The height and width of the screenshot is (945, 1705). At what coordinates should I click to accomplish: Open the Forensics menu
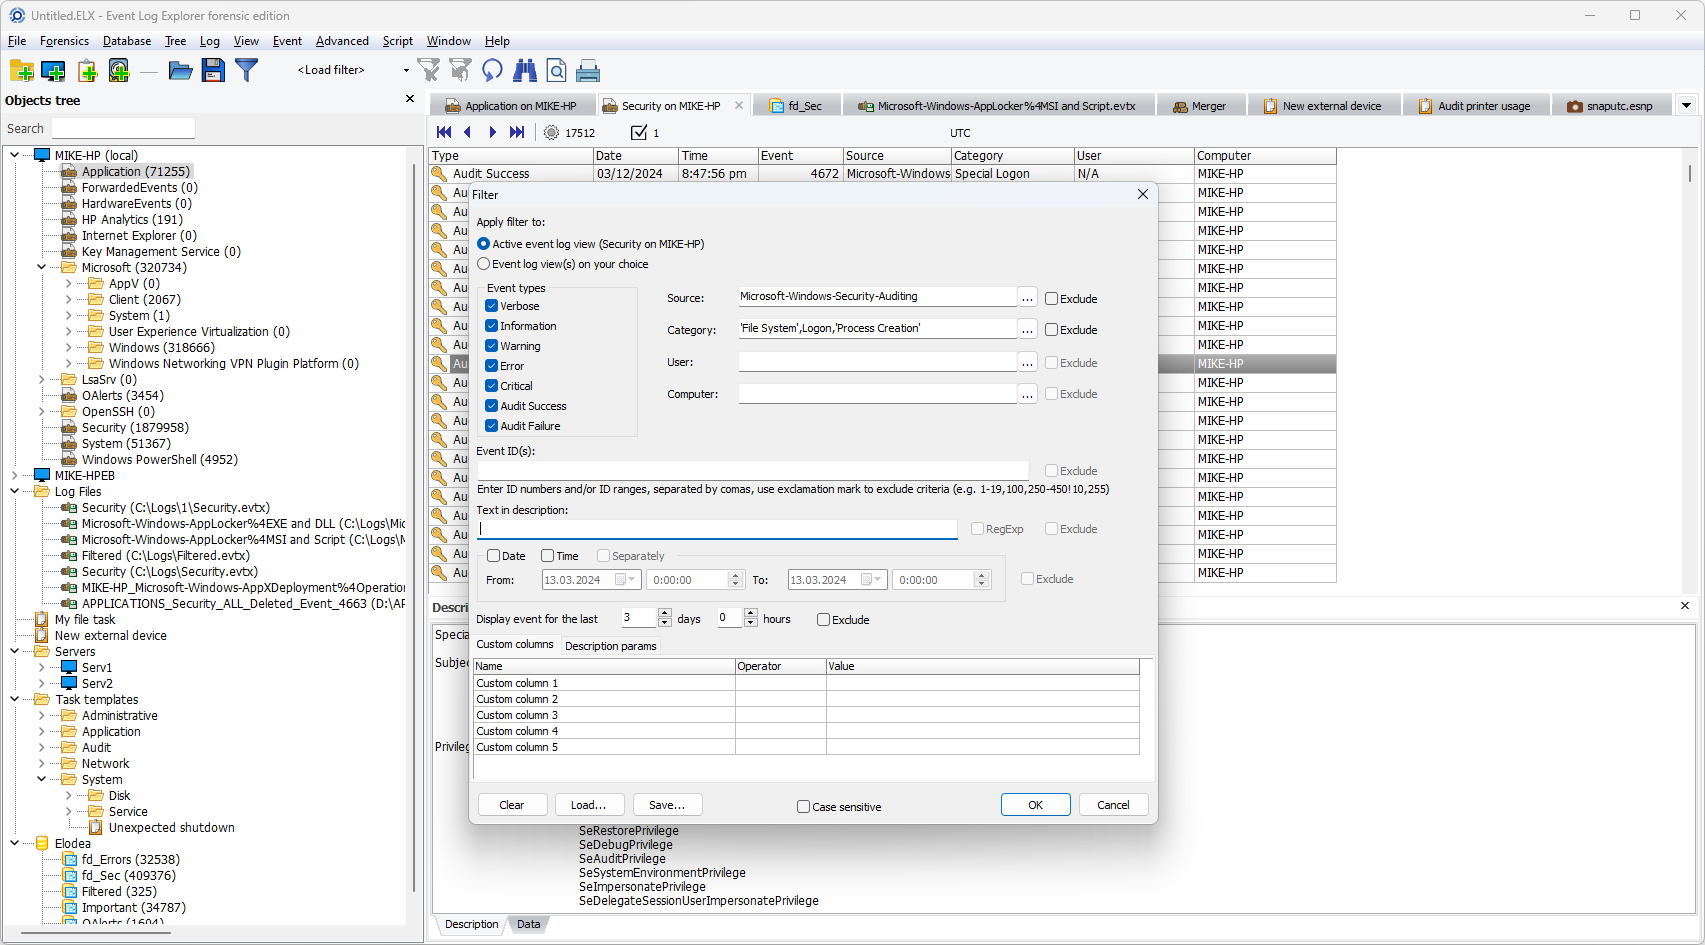[x=64, y=41]
